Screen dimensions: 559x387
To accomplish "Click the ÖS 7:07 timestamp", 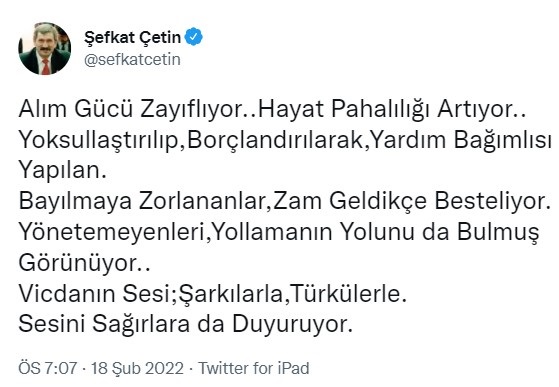I will coord(48,368).
